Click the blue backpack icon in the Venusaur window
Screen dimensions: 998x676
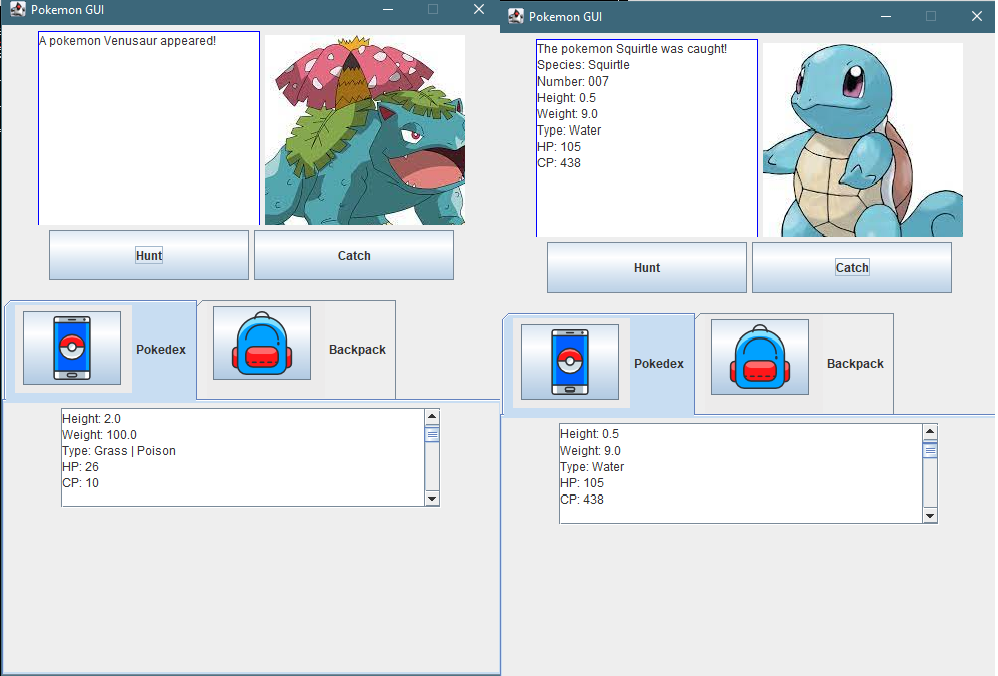pos(261,343)
